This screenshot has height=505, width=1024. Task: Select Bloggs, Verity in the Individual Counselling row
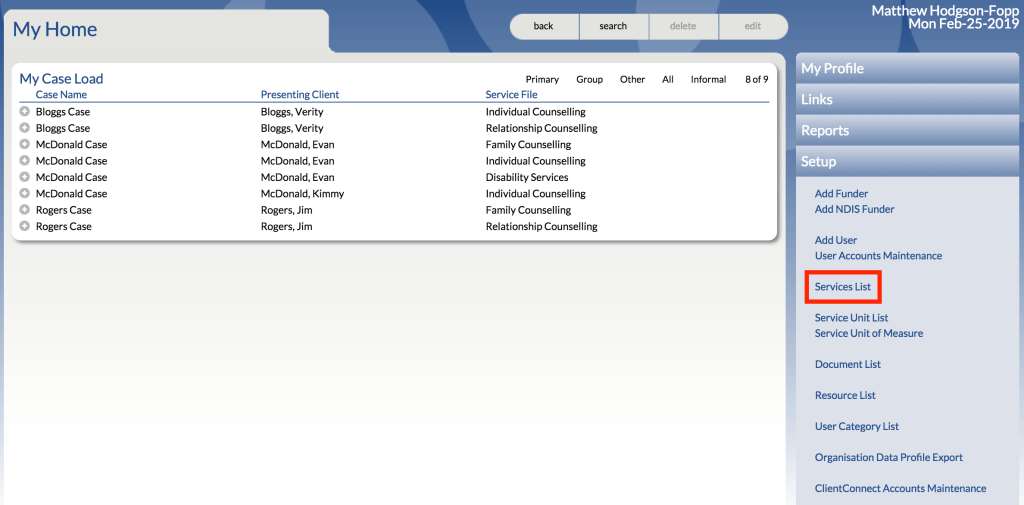(292, 112)
